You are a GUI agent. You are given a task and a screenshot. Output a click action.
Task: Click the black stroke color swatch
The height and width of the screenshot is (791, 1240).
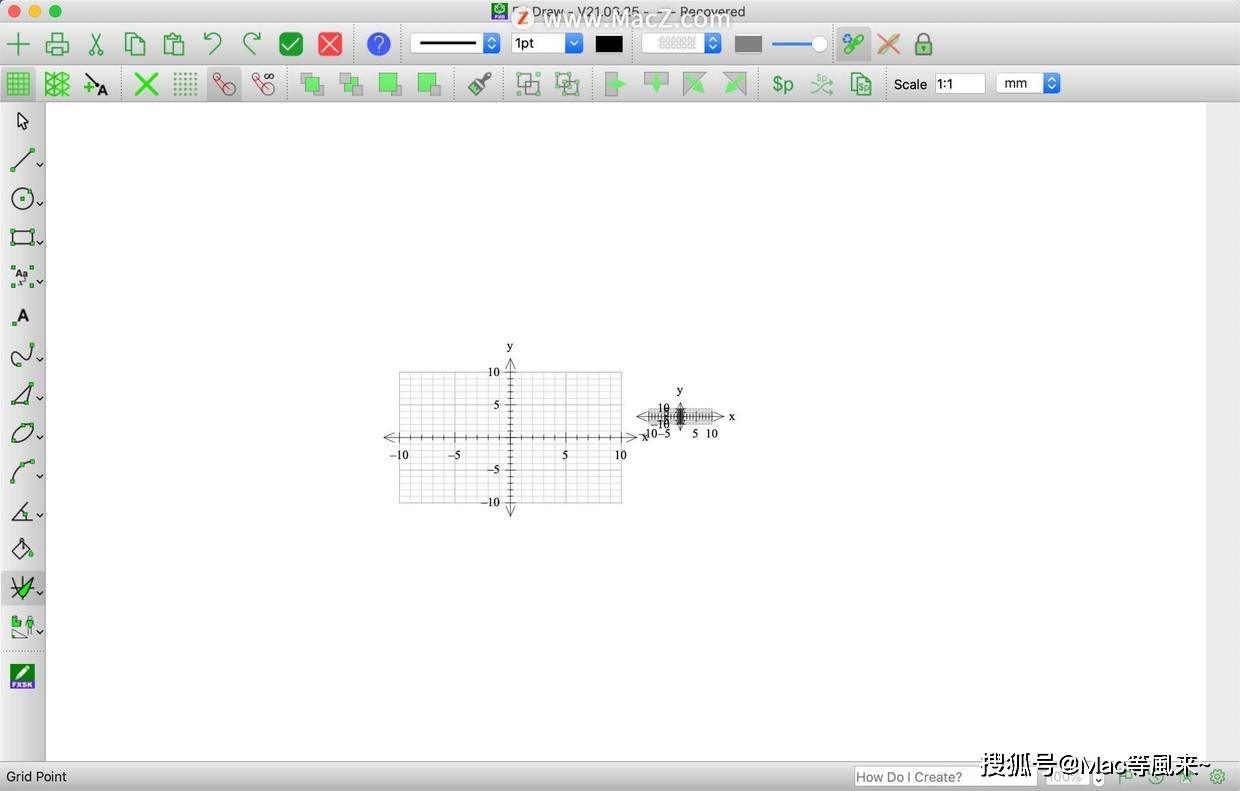point(609,43)
